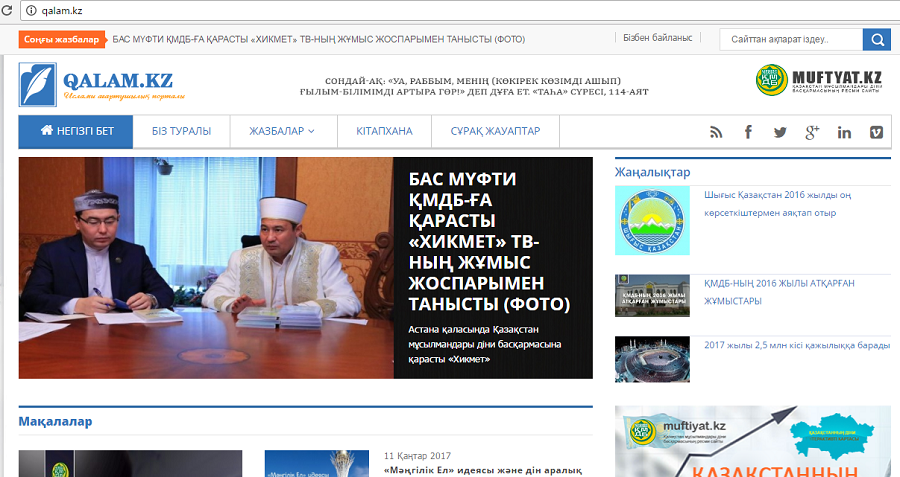
Task: Open the 2017 жылы қажылыққа news link
Action: tap(797, 346)
